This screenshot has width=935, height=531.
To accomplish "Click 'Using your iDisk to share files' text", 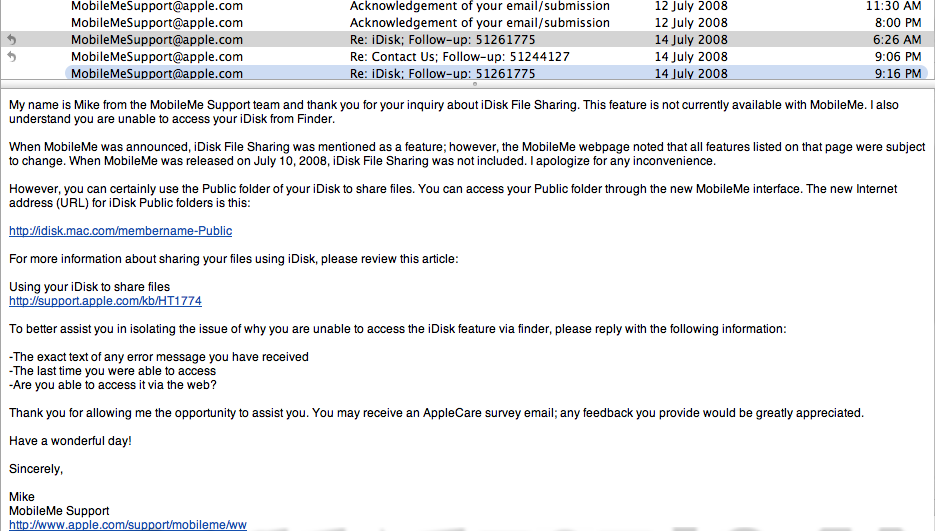I will 89,287.
